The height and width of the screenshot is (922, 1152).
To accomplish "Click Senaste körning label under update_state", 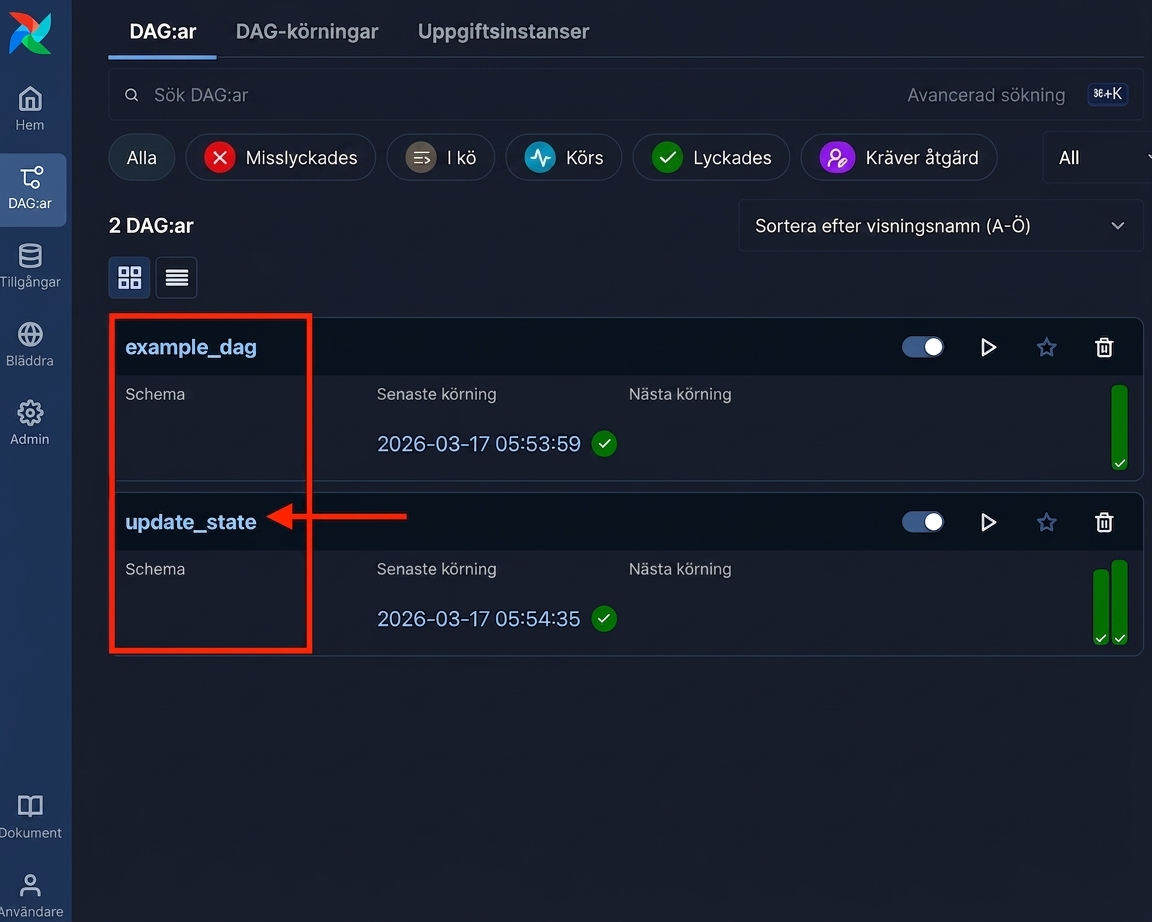I will click(436, 569).
